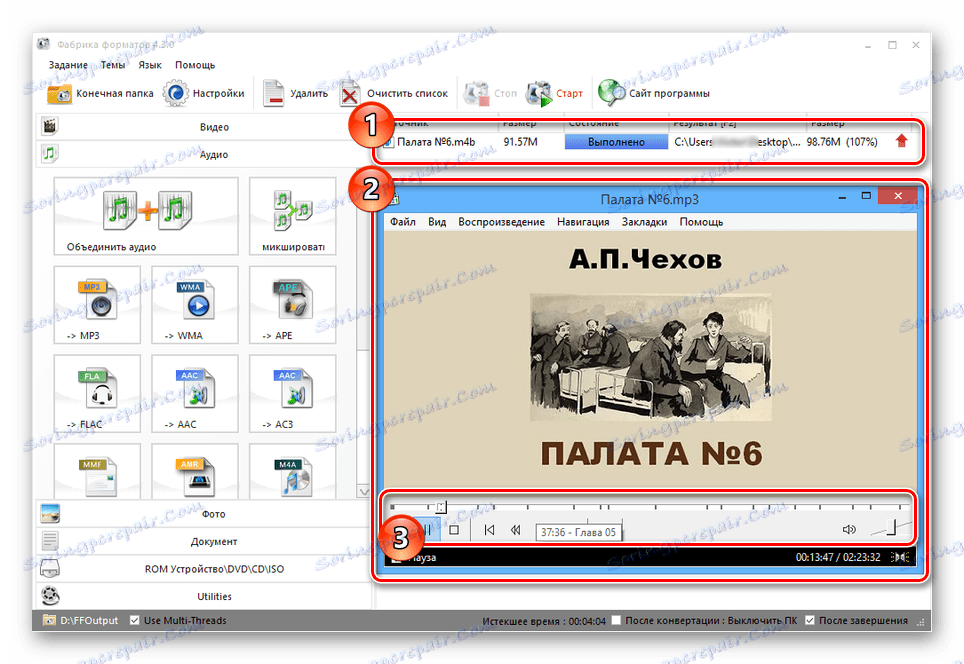Open the player's Воспроизведение menu
The image size is (964, 664).
pos(501,222)
